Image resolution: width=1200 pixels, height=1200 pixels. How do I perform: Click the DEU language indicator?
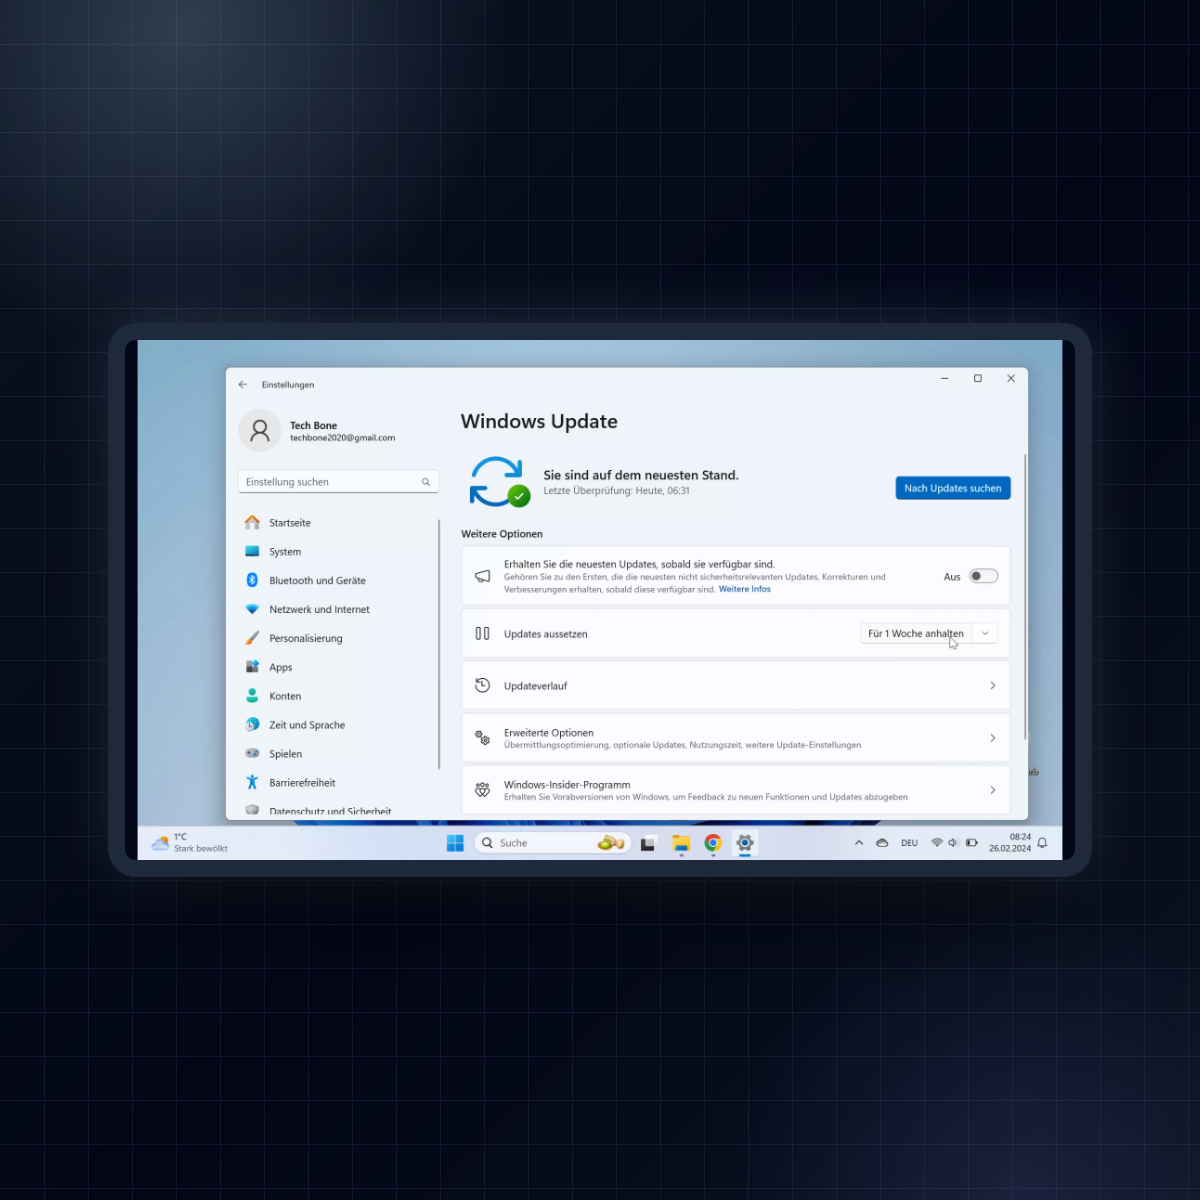(x=909, y=843)
